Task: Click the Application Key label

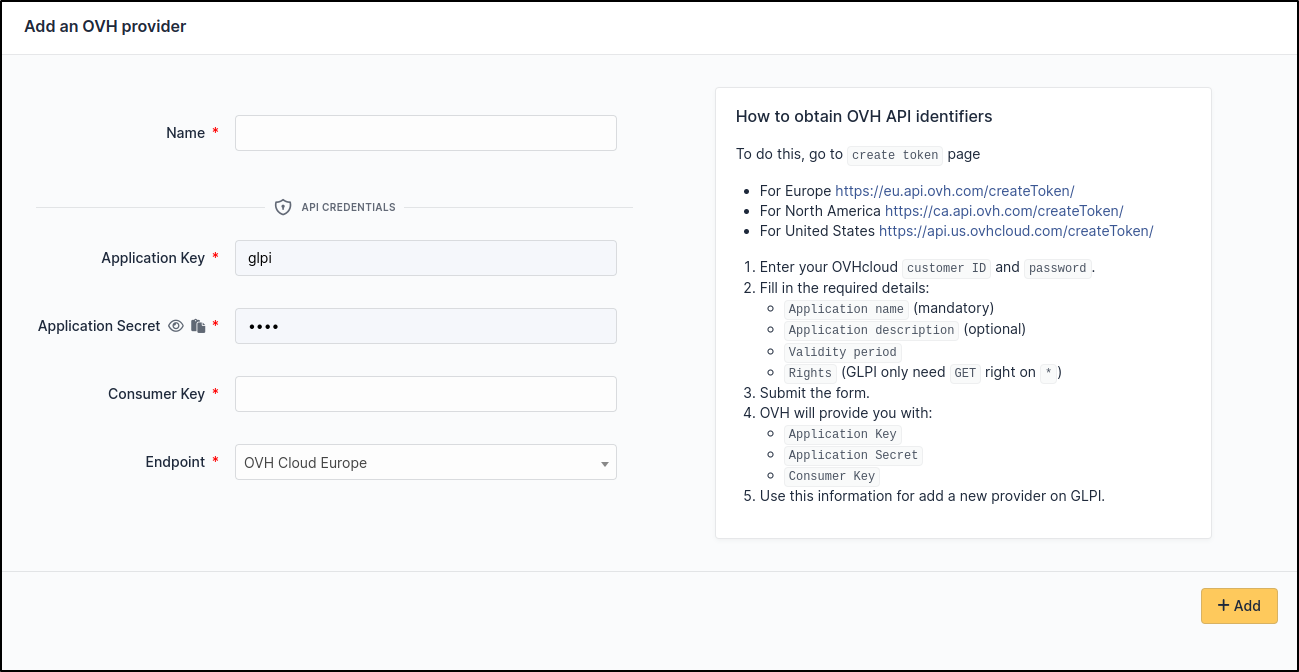Action: 152,258
